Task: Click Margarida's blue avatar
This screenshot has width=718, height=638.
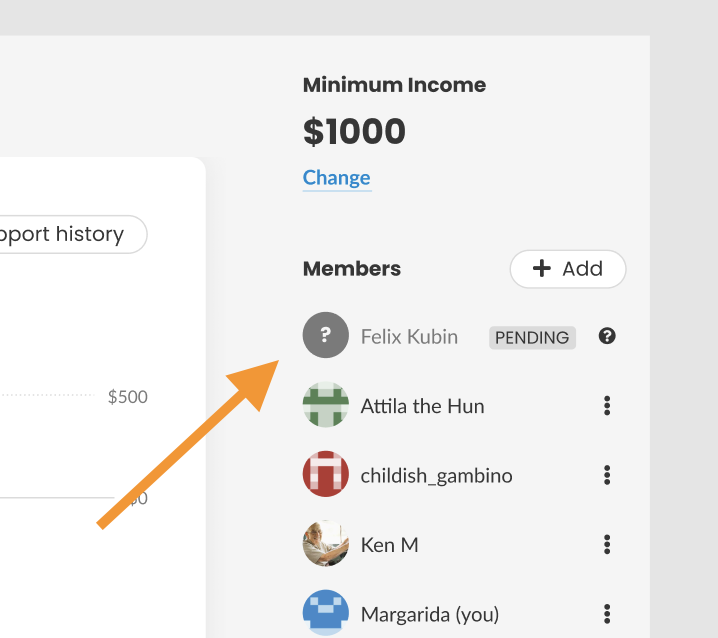Action: click(326, 613)
